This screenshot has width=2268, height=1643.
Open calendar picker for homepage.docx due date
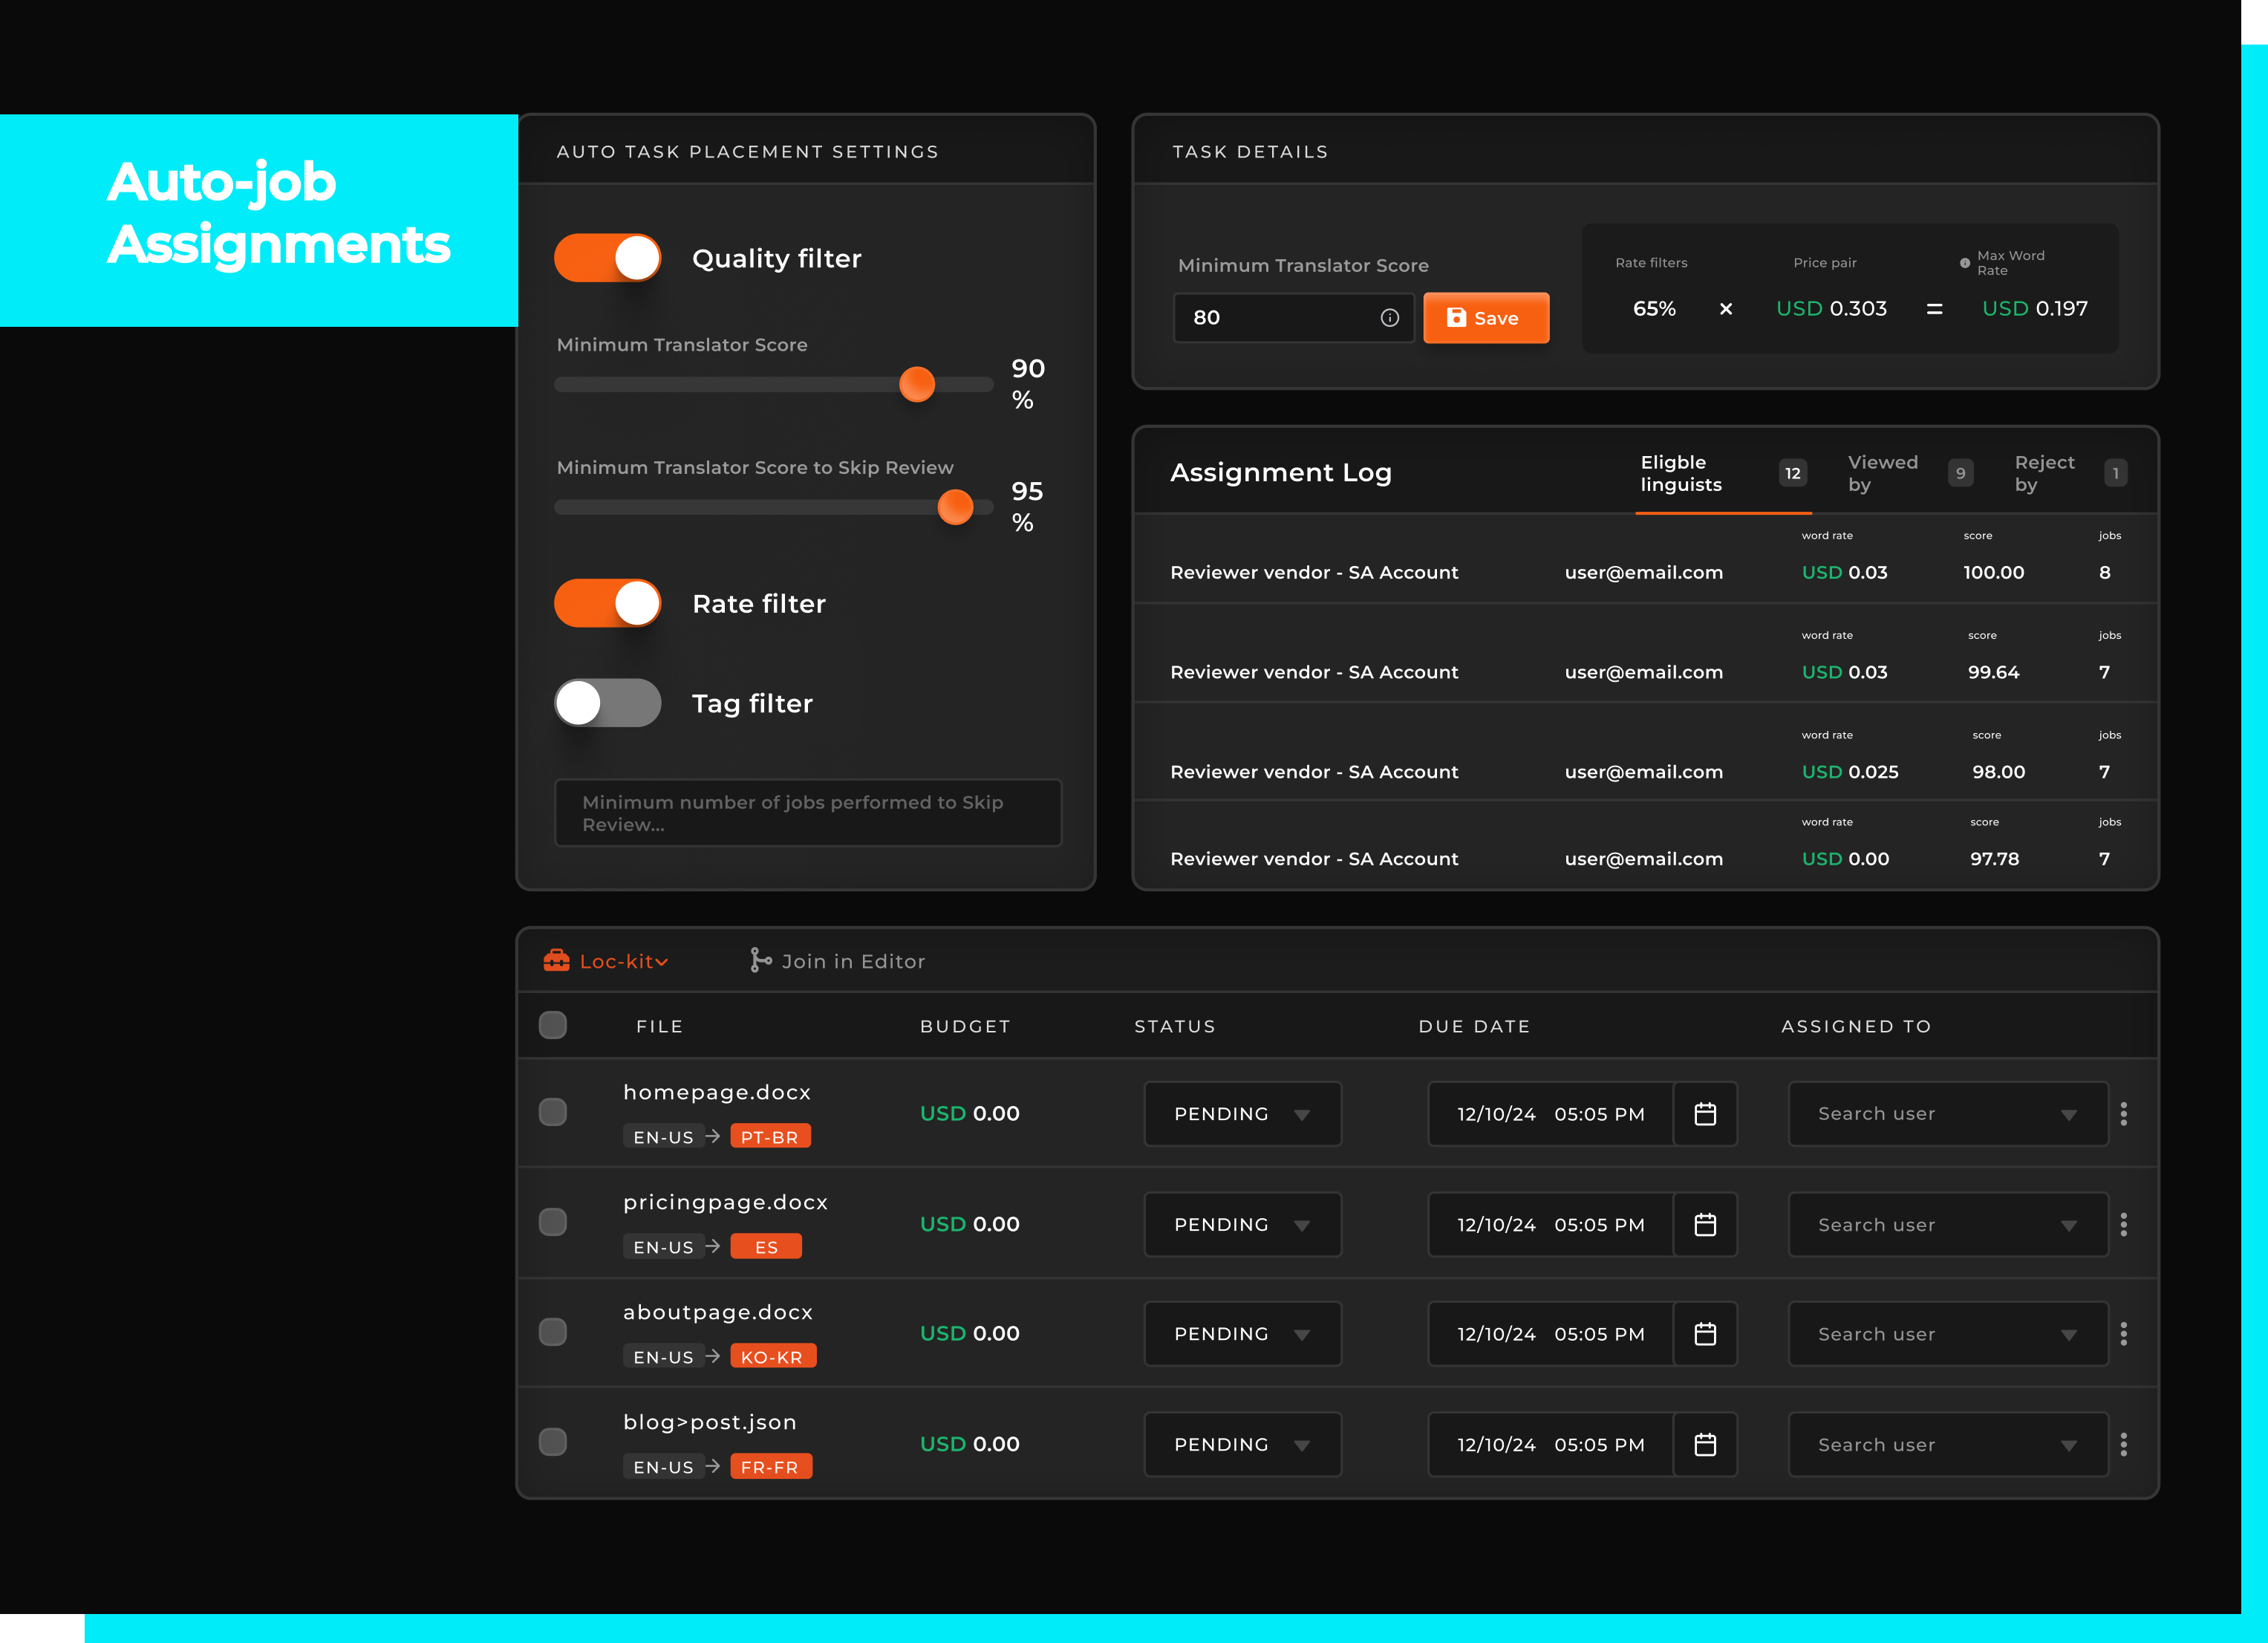(x=1705, y=1114)
